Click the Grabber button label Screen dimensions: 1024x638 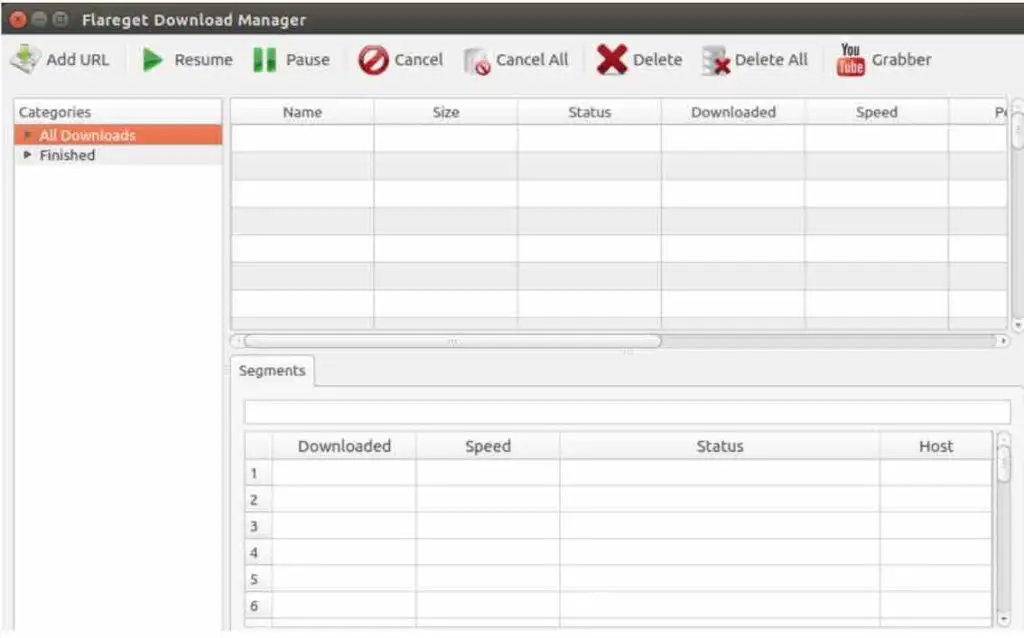click(902, 59)
